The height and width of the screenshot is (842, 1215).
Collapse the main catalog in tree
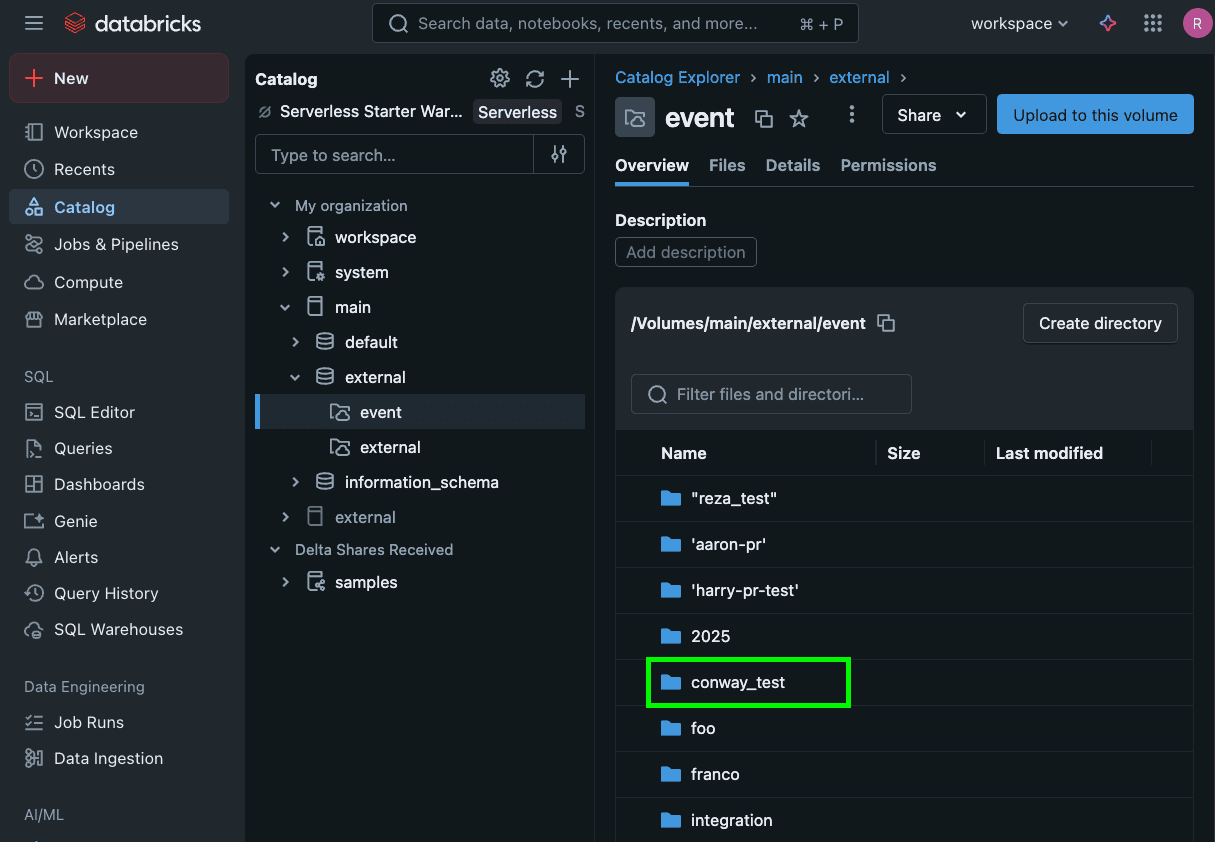click(x=286, y=307)
